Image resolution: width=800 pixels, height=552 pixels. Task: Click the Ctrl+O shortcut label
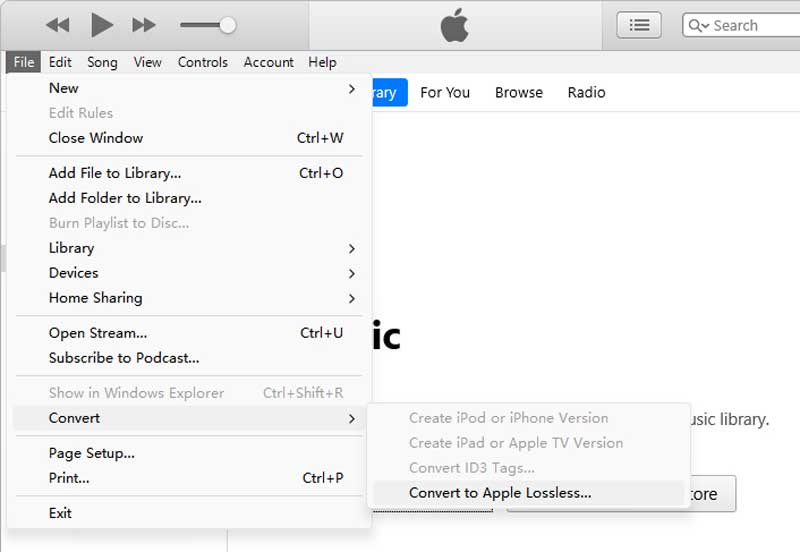pyautogui.click(x=321, y=173)
